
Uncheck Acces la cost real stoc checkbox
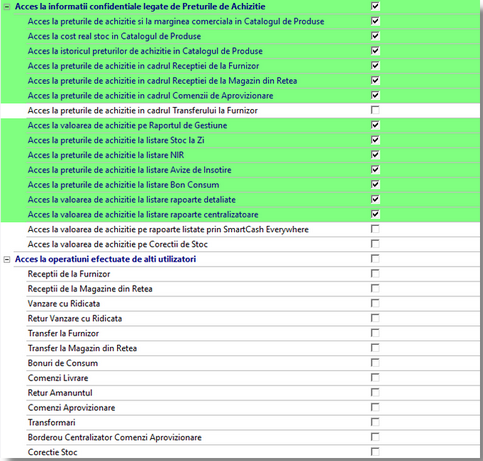pyautogui.click(x=375, y=36)
